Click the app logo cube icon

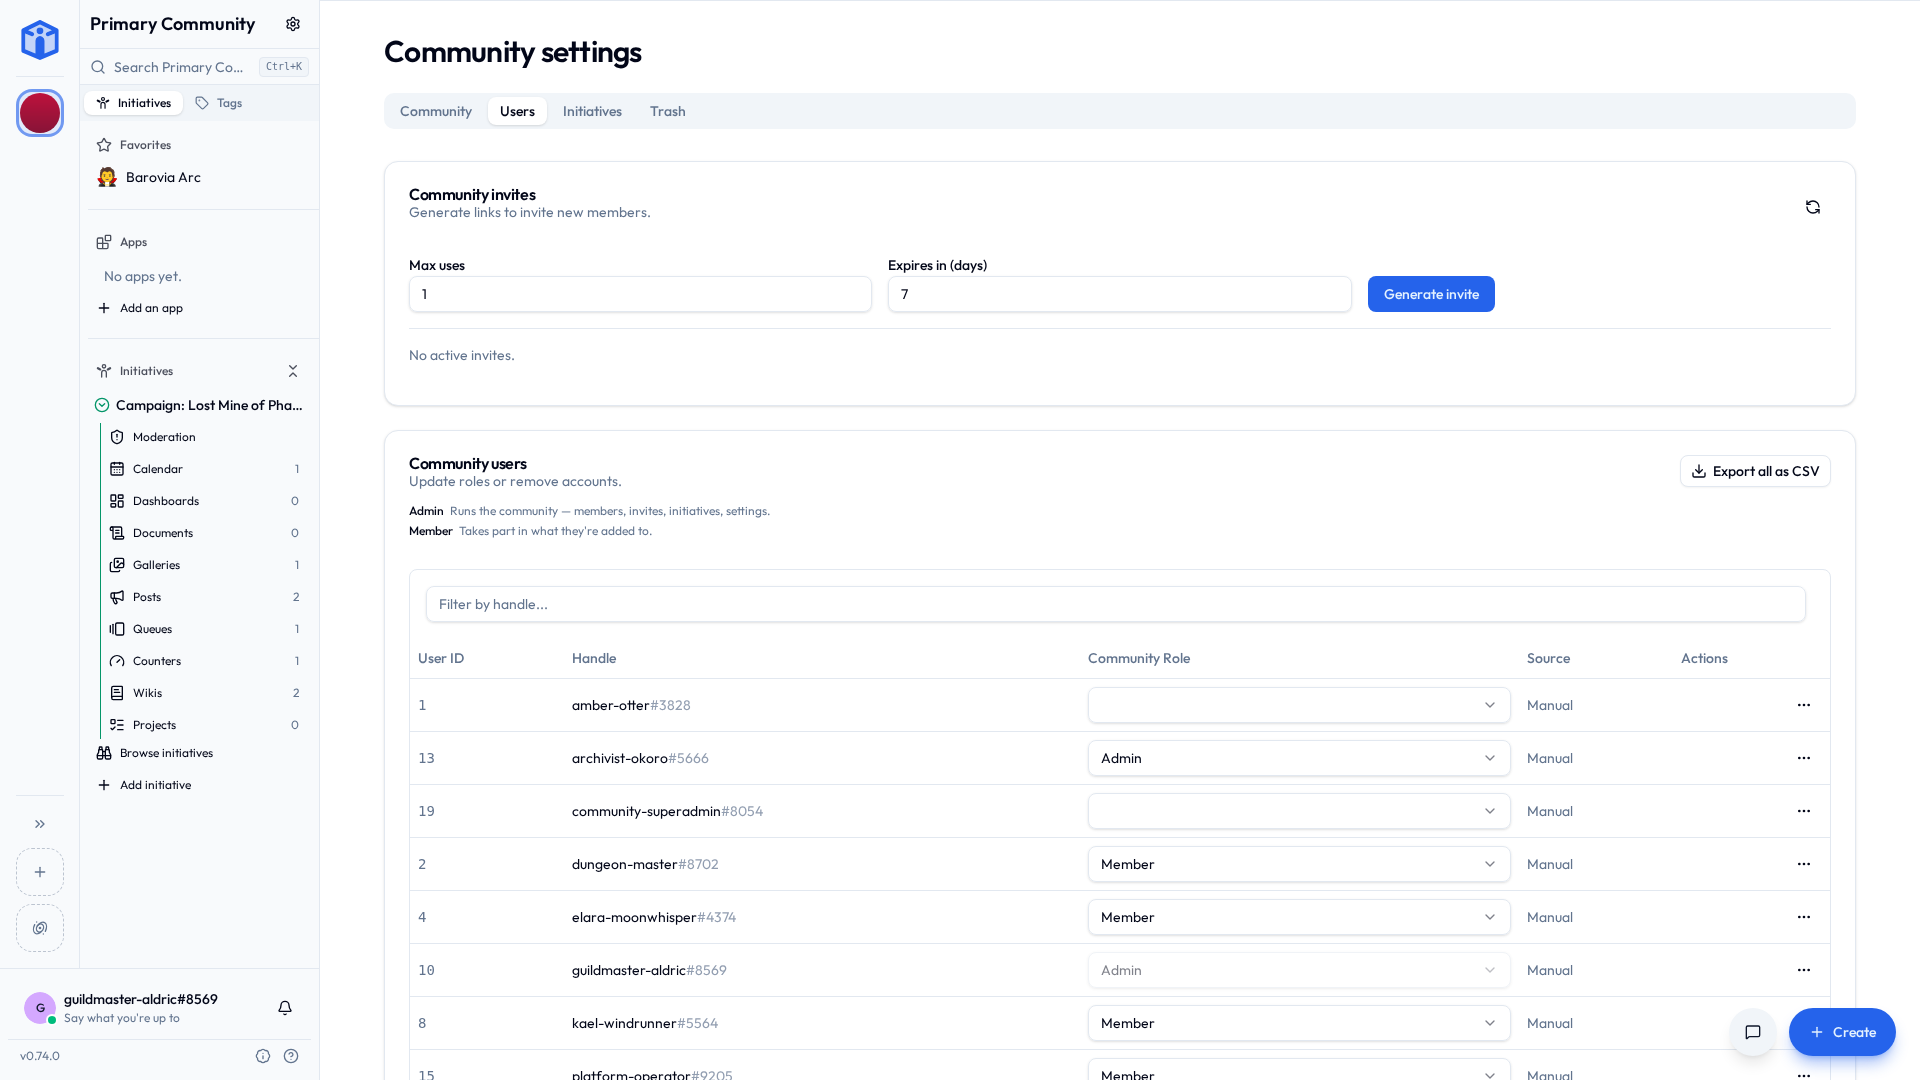[40, 40]
